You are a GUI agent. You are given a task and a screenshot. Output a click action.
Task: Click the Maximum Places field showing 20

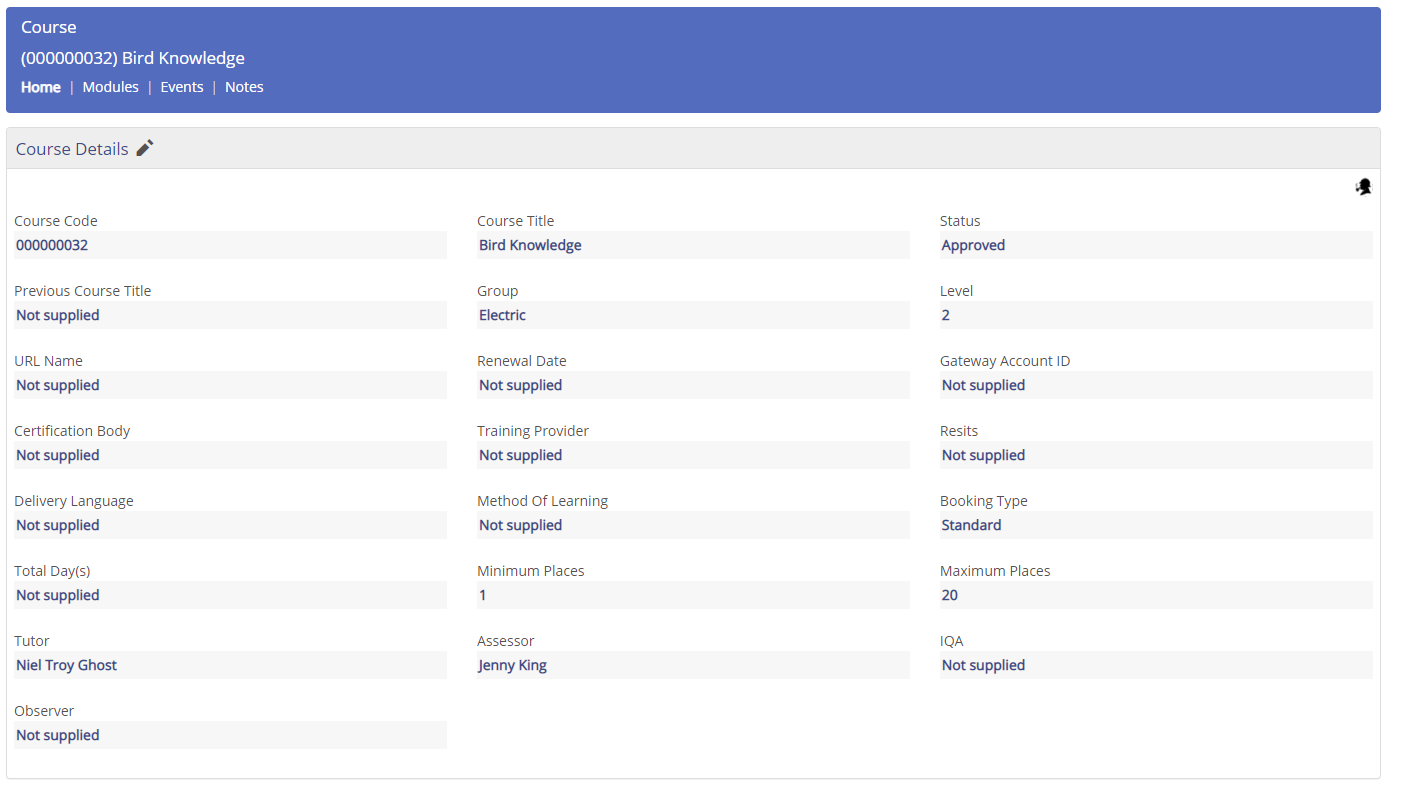1156,595
